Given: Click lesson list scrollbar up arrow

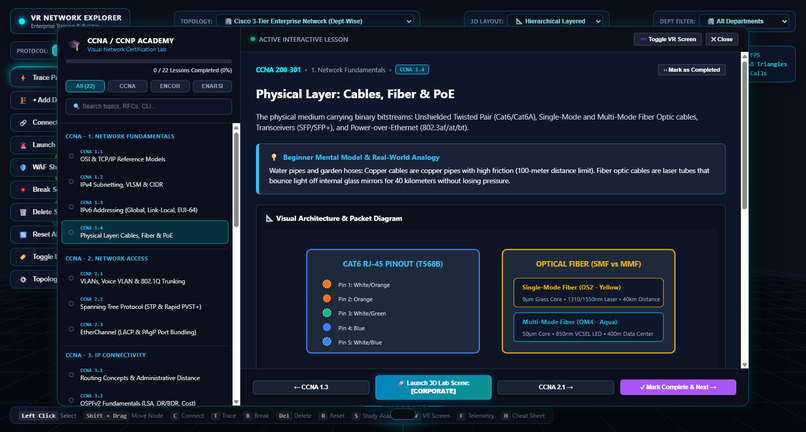Looking at the screenshot, I should (x=236, y=127).
